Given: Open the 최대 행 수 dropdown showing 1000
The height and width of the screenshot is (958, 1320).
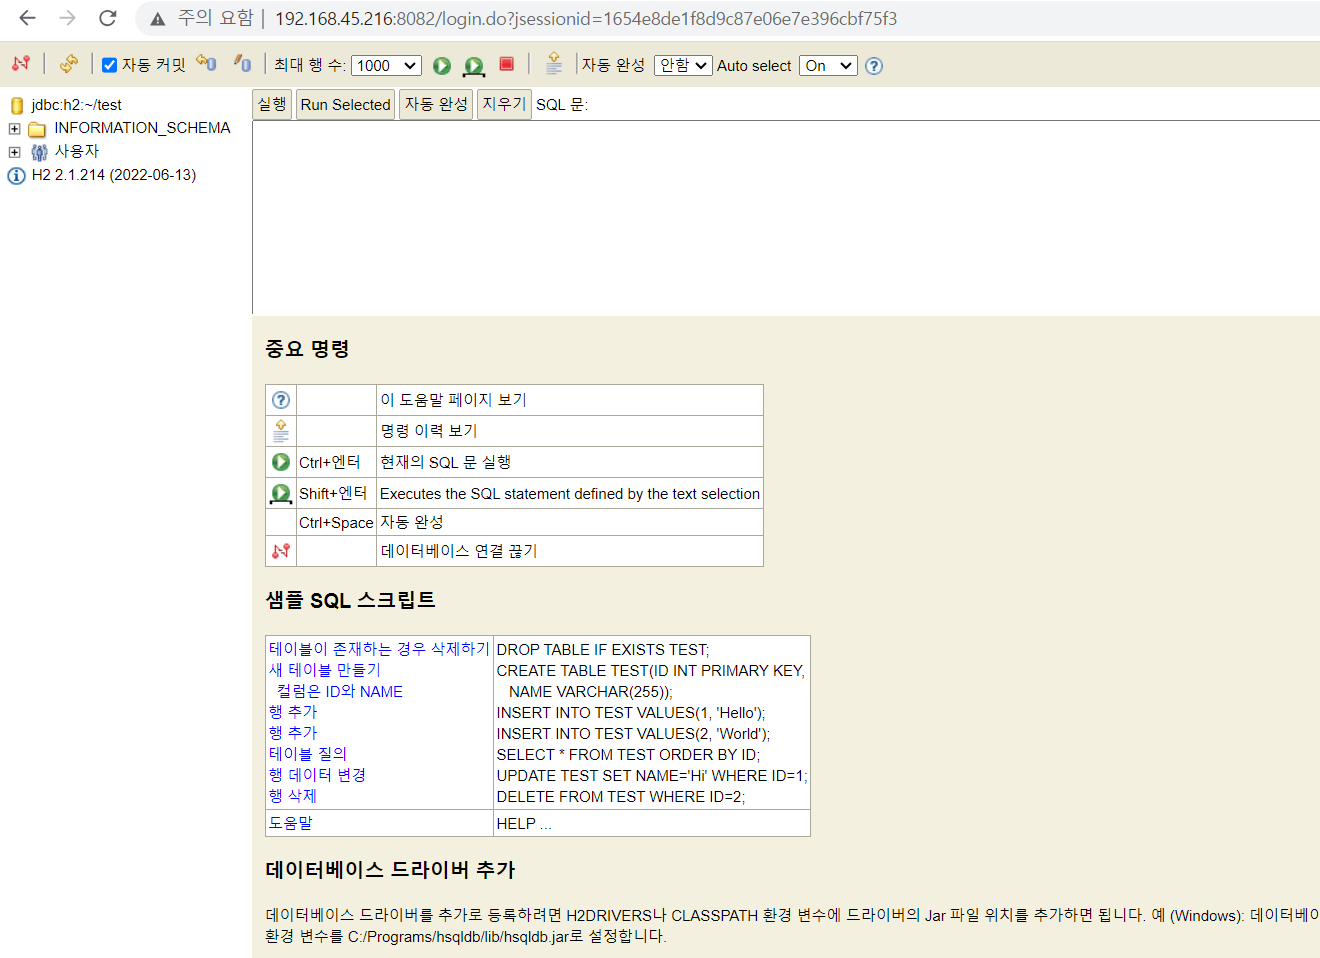Looking at the screenshot, I should [387, 65].
